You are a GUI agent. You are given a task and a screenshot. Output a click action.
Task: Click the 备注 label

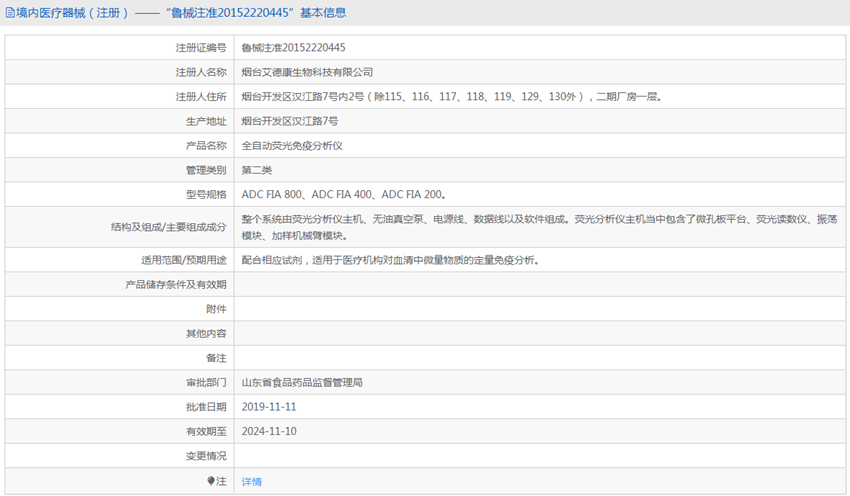pos(216,358)
